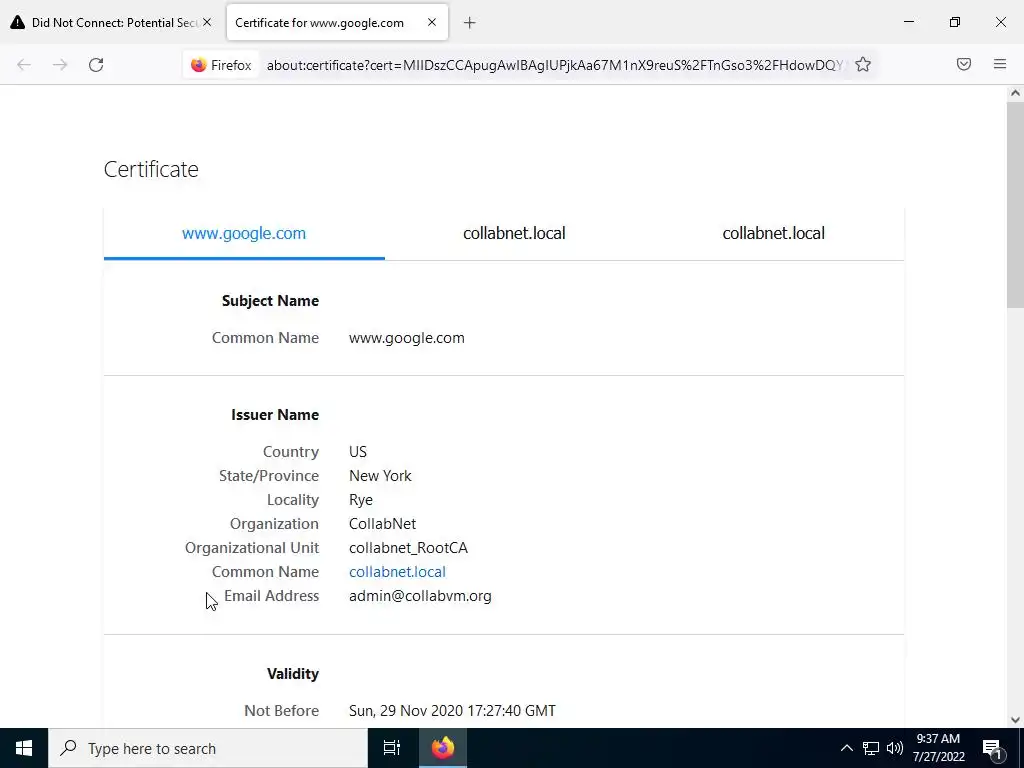Open the network status tray icon
This screenshot has height=768, width=1024.
871,748
